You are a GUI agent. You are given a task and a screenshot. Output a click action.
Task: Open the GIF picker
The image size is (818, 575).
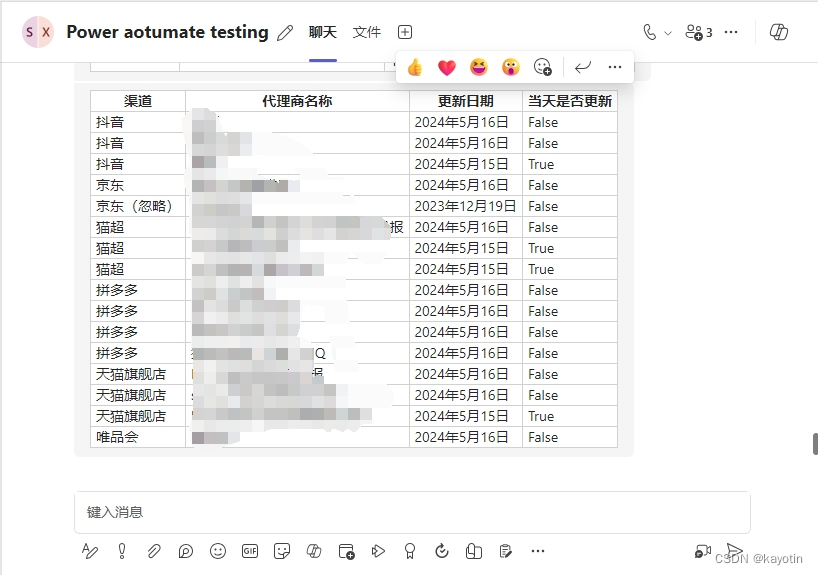coord(250,551)
